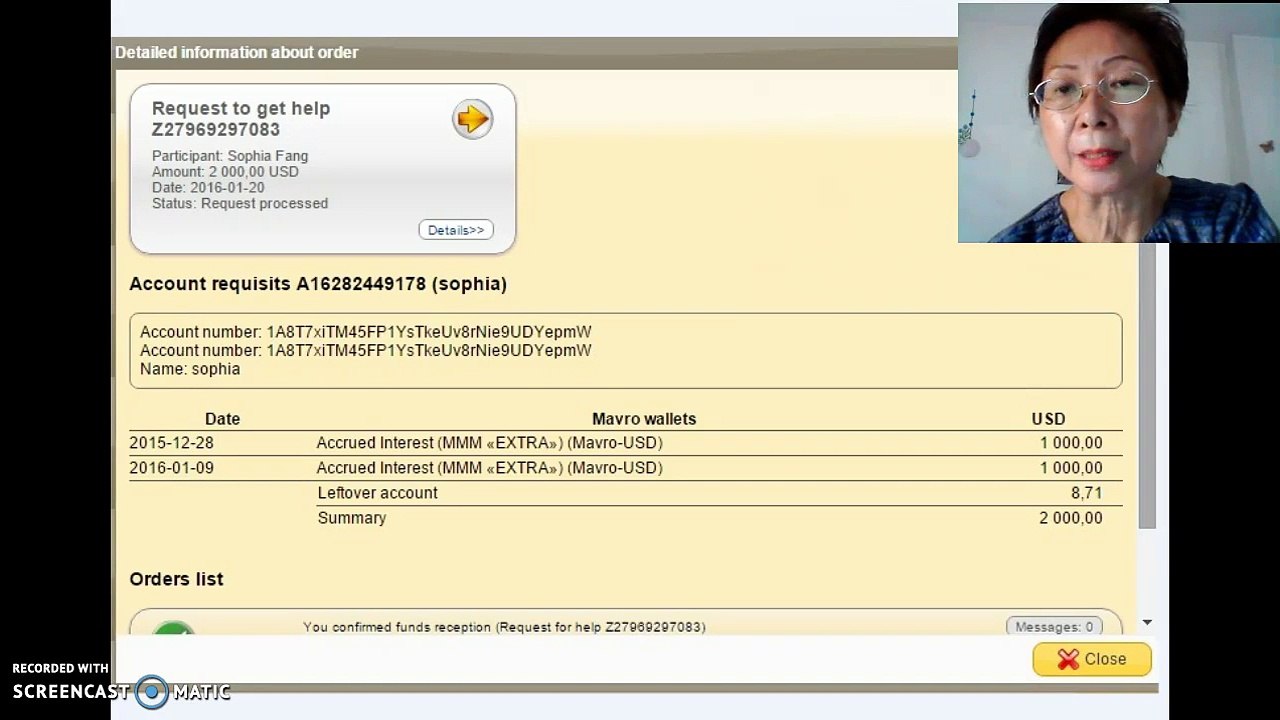This screenshot has width=1280, height=720.
Task: Click the 'Leftover account' row label
Action: [x=378, y=493]
